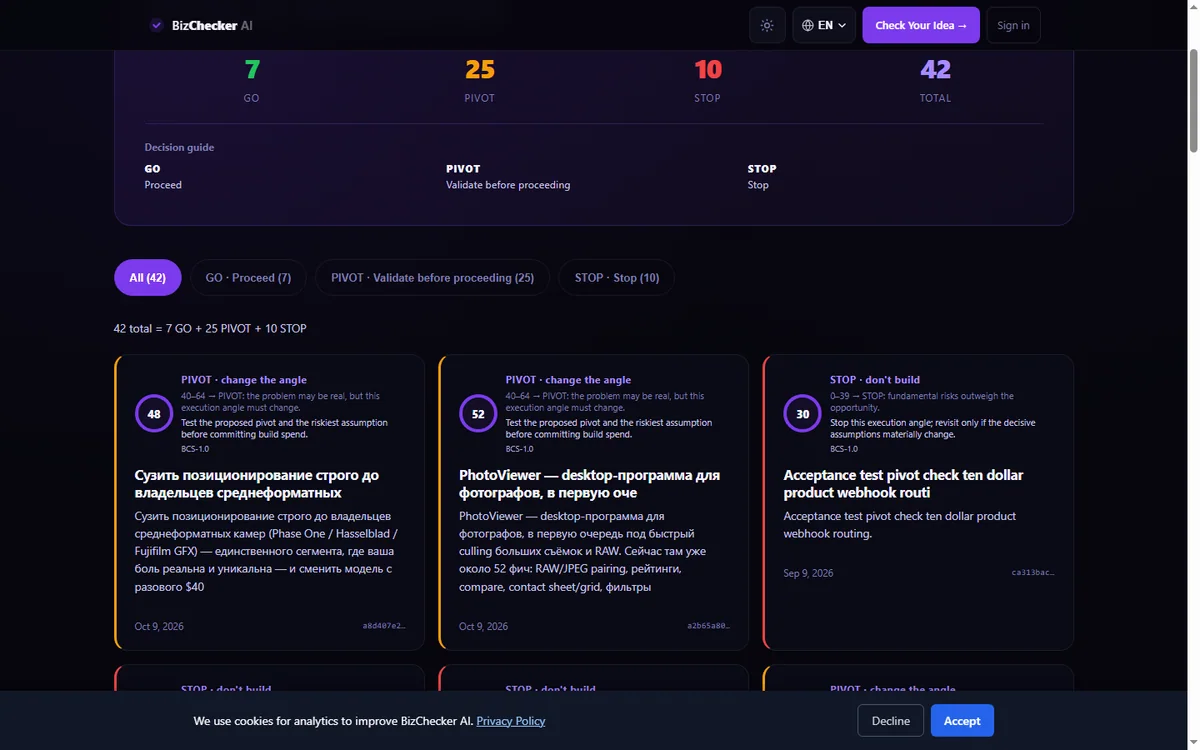Toggle the light/dark theme sun button
Screen dimensions: 1200x750
pos(767,25)
